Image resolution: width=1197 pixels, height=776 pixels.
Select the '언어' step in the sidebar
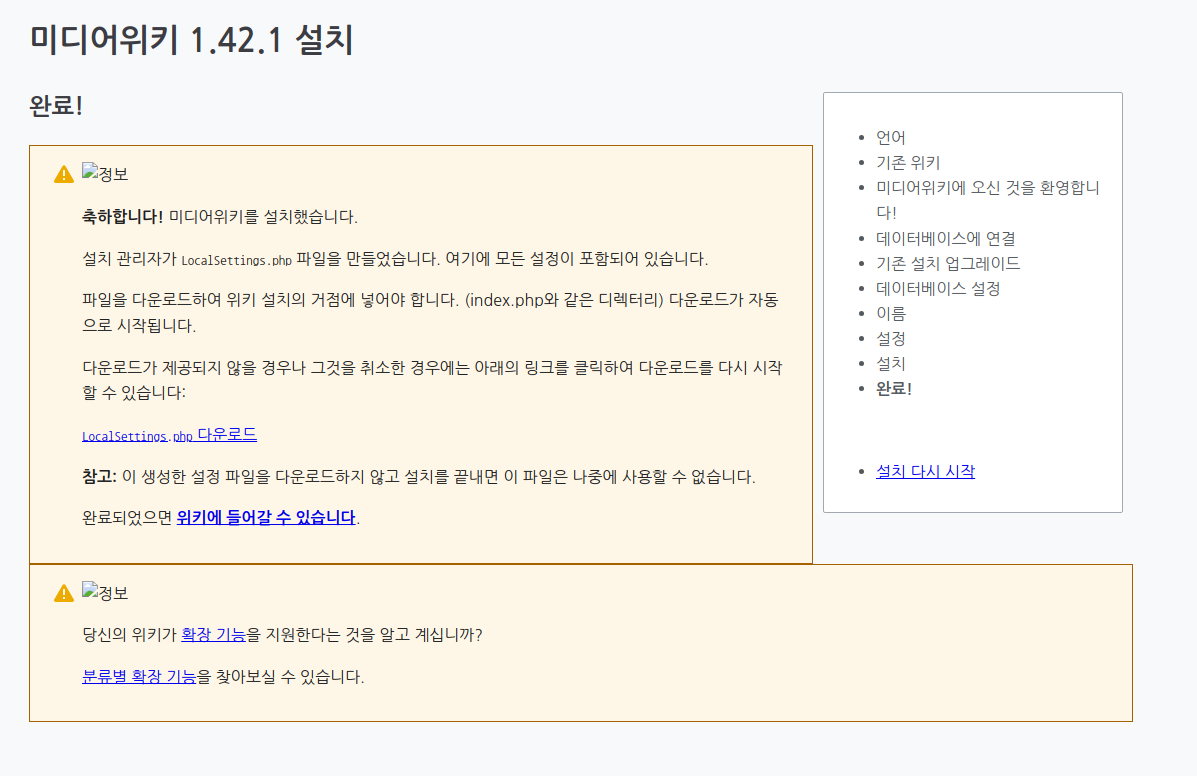[x=890, y=137]
